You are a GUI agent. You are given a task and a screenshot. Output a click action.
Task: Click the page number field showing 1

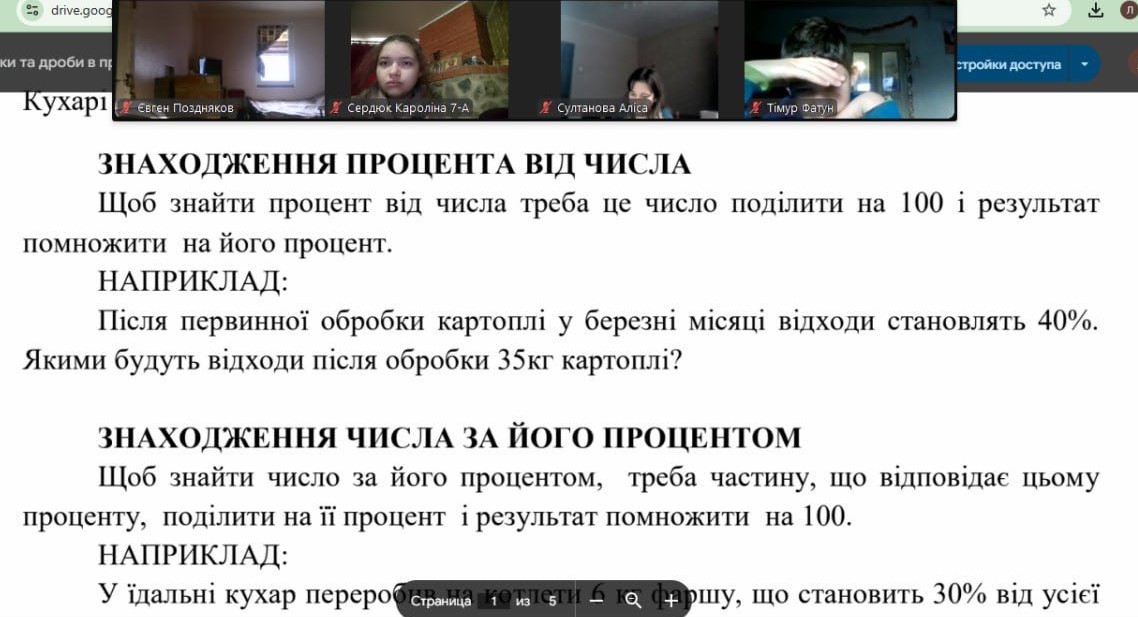coord(493,601)
